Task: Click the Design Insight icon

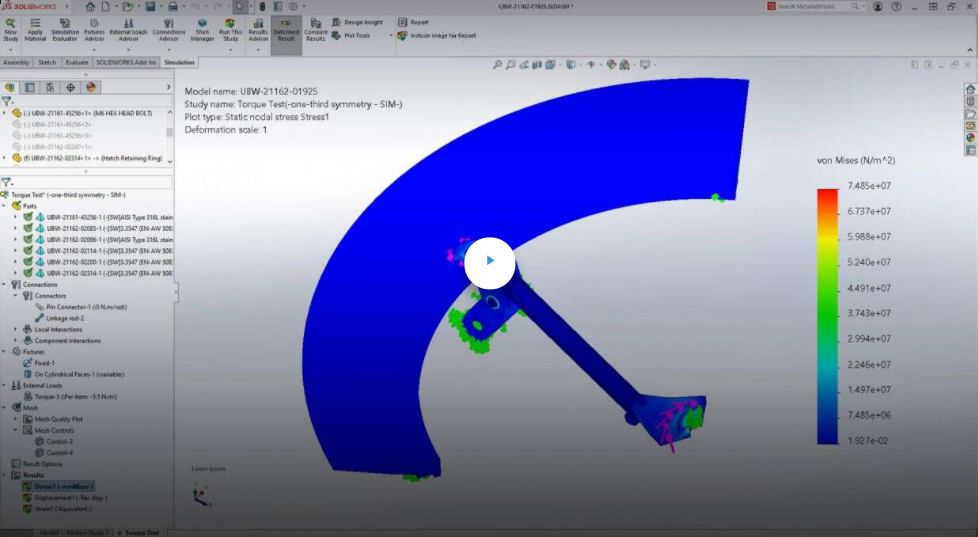Action: (362, 21)
